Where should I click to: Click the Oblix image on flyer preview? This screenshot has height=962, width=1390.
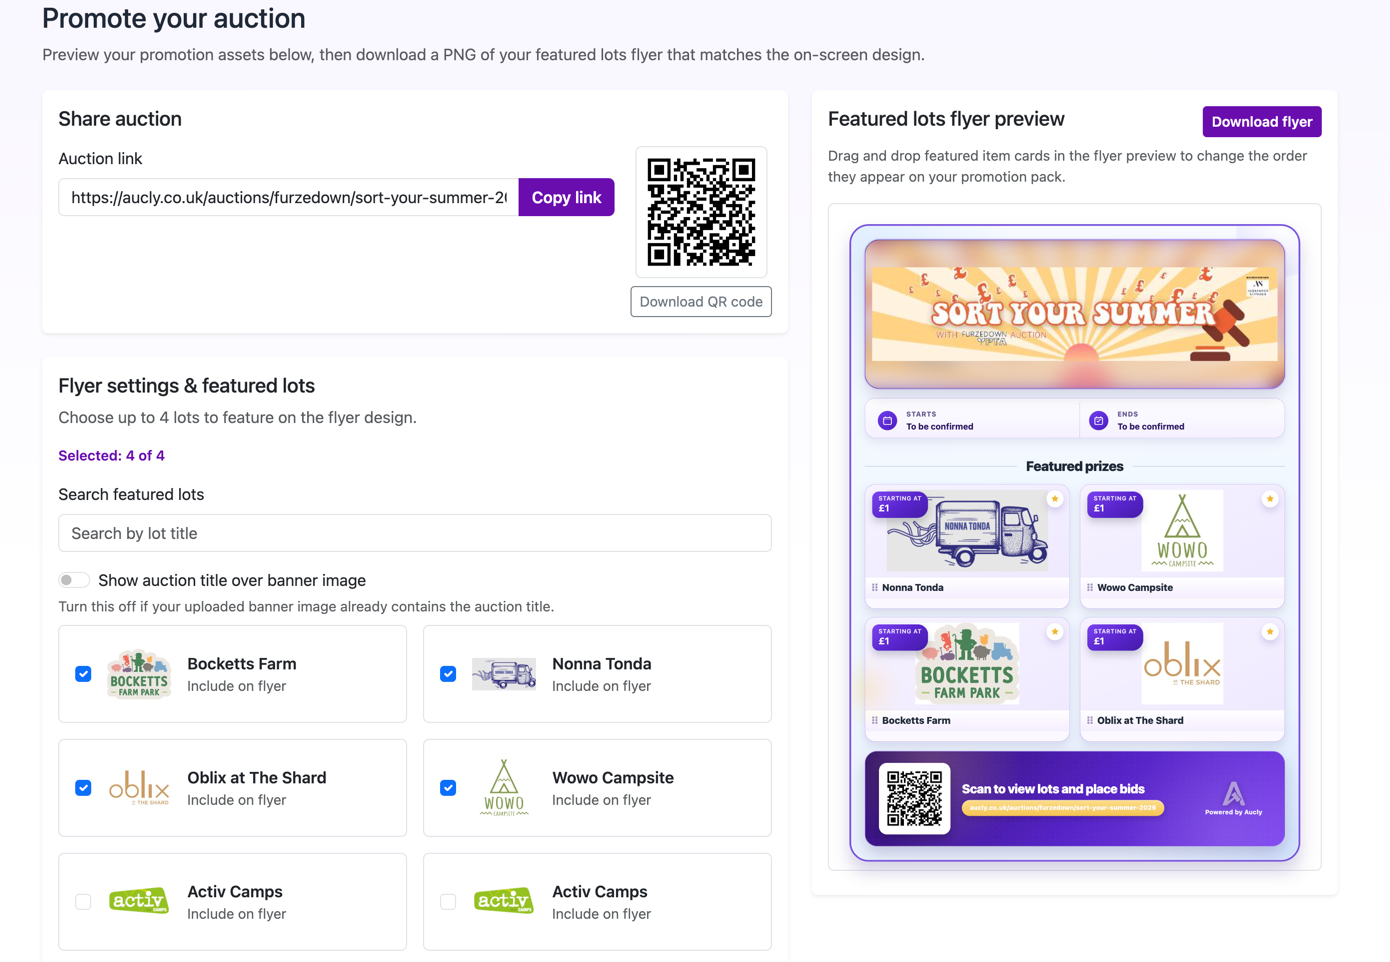(x=1183, y=664)
